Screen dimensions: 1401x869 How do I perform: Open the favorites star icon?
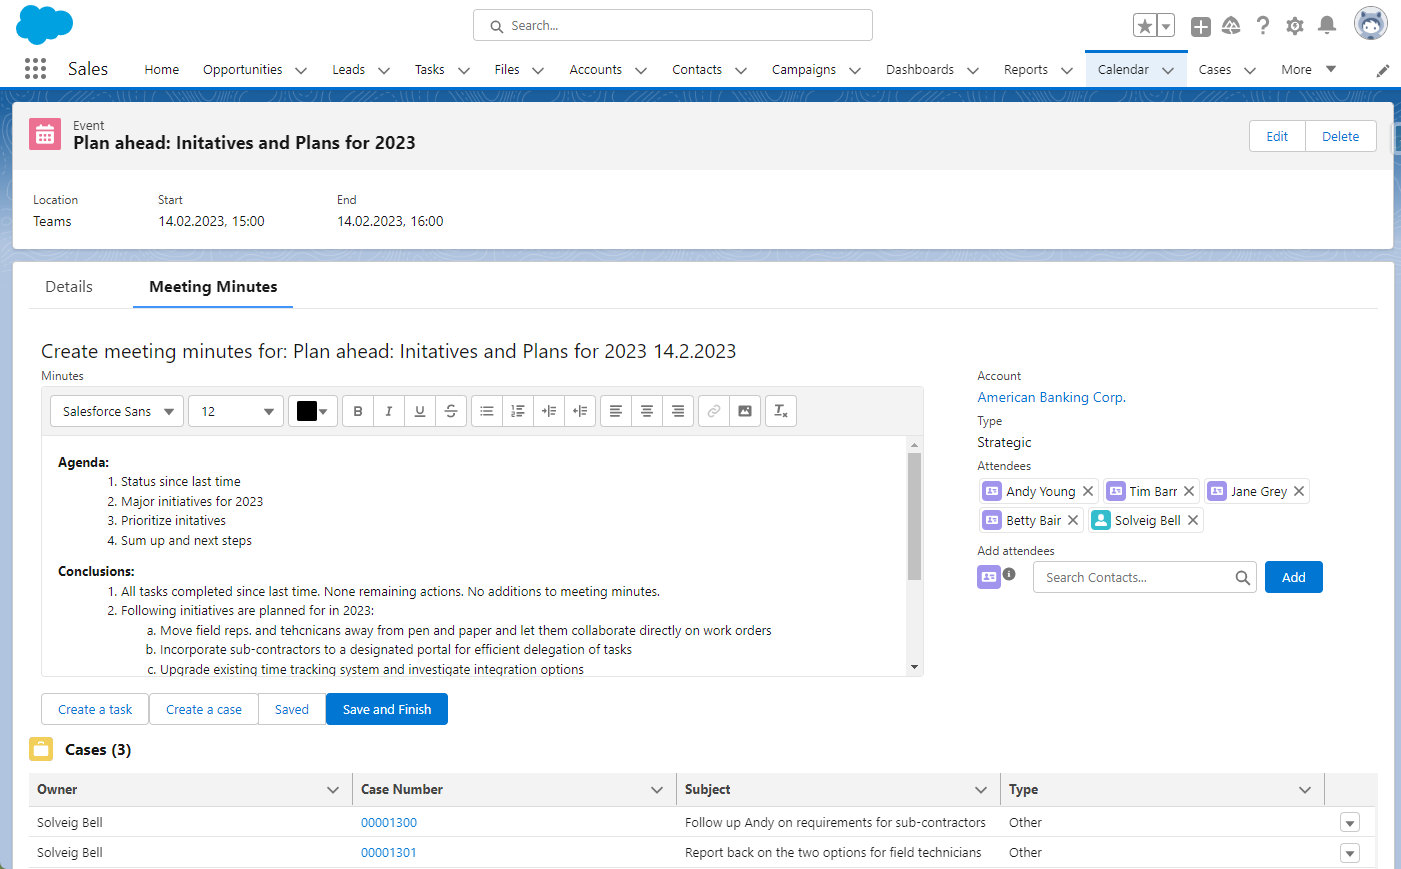(x=1145, y=26)
